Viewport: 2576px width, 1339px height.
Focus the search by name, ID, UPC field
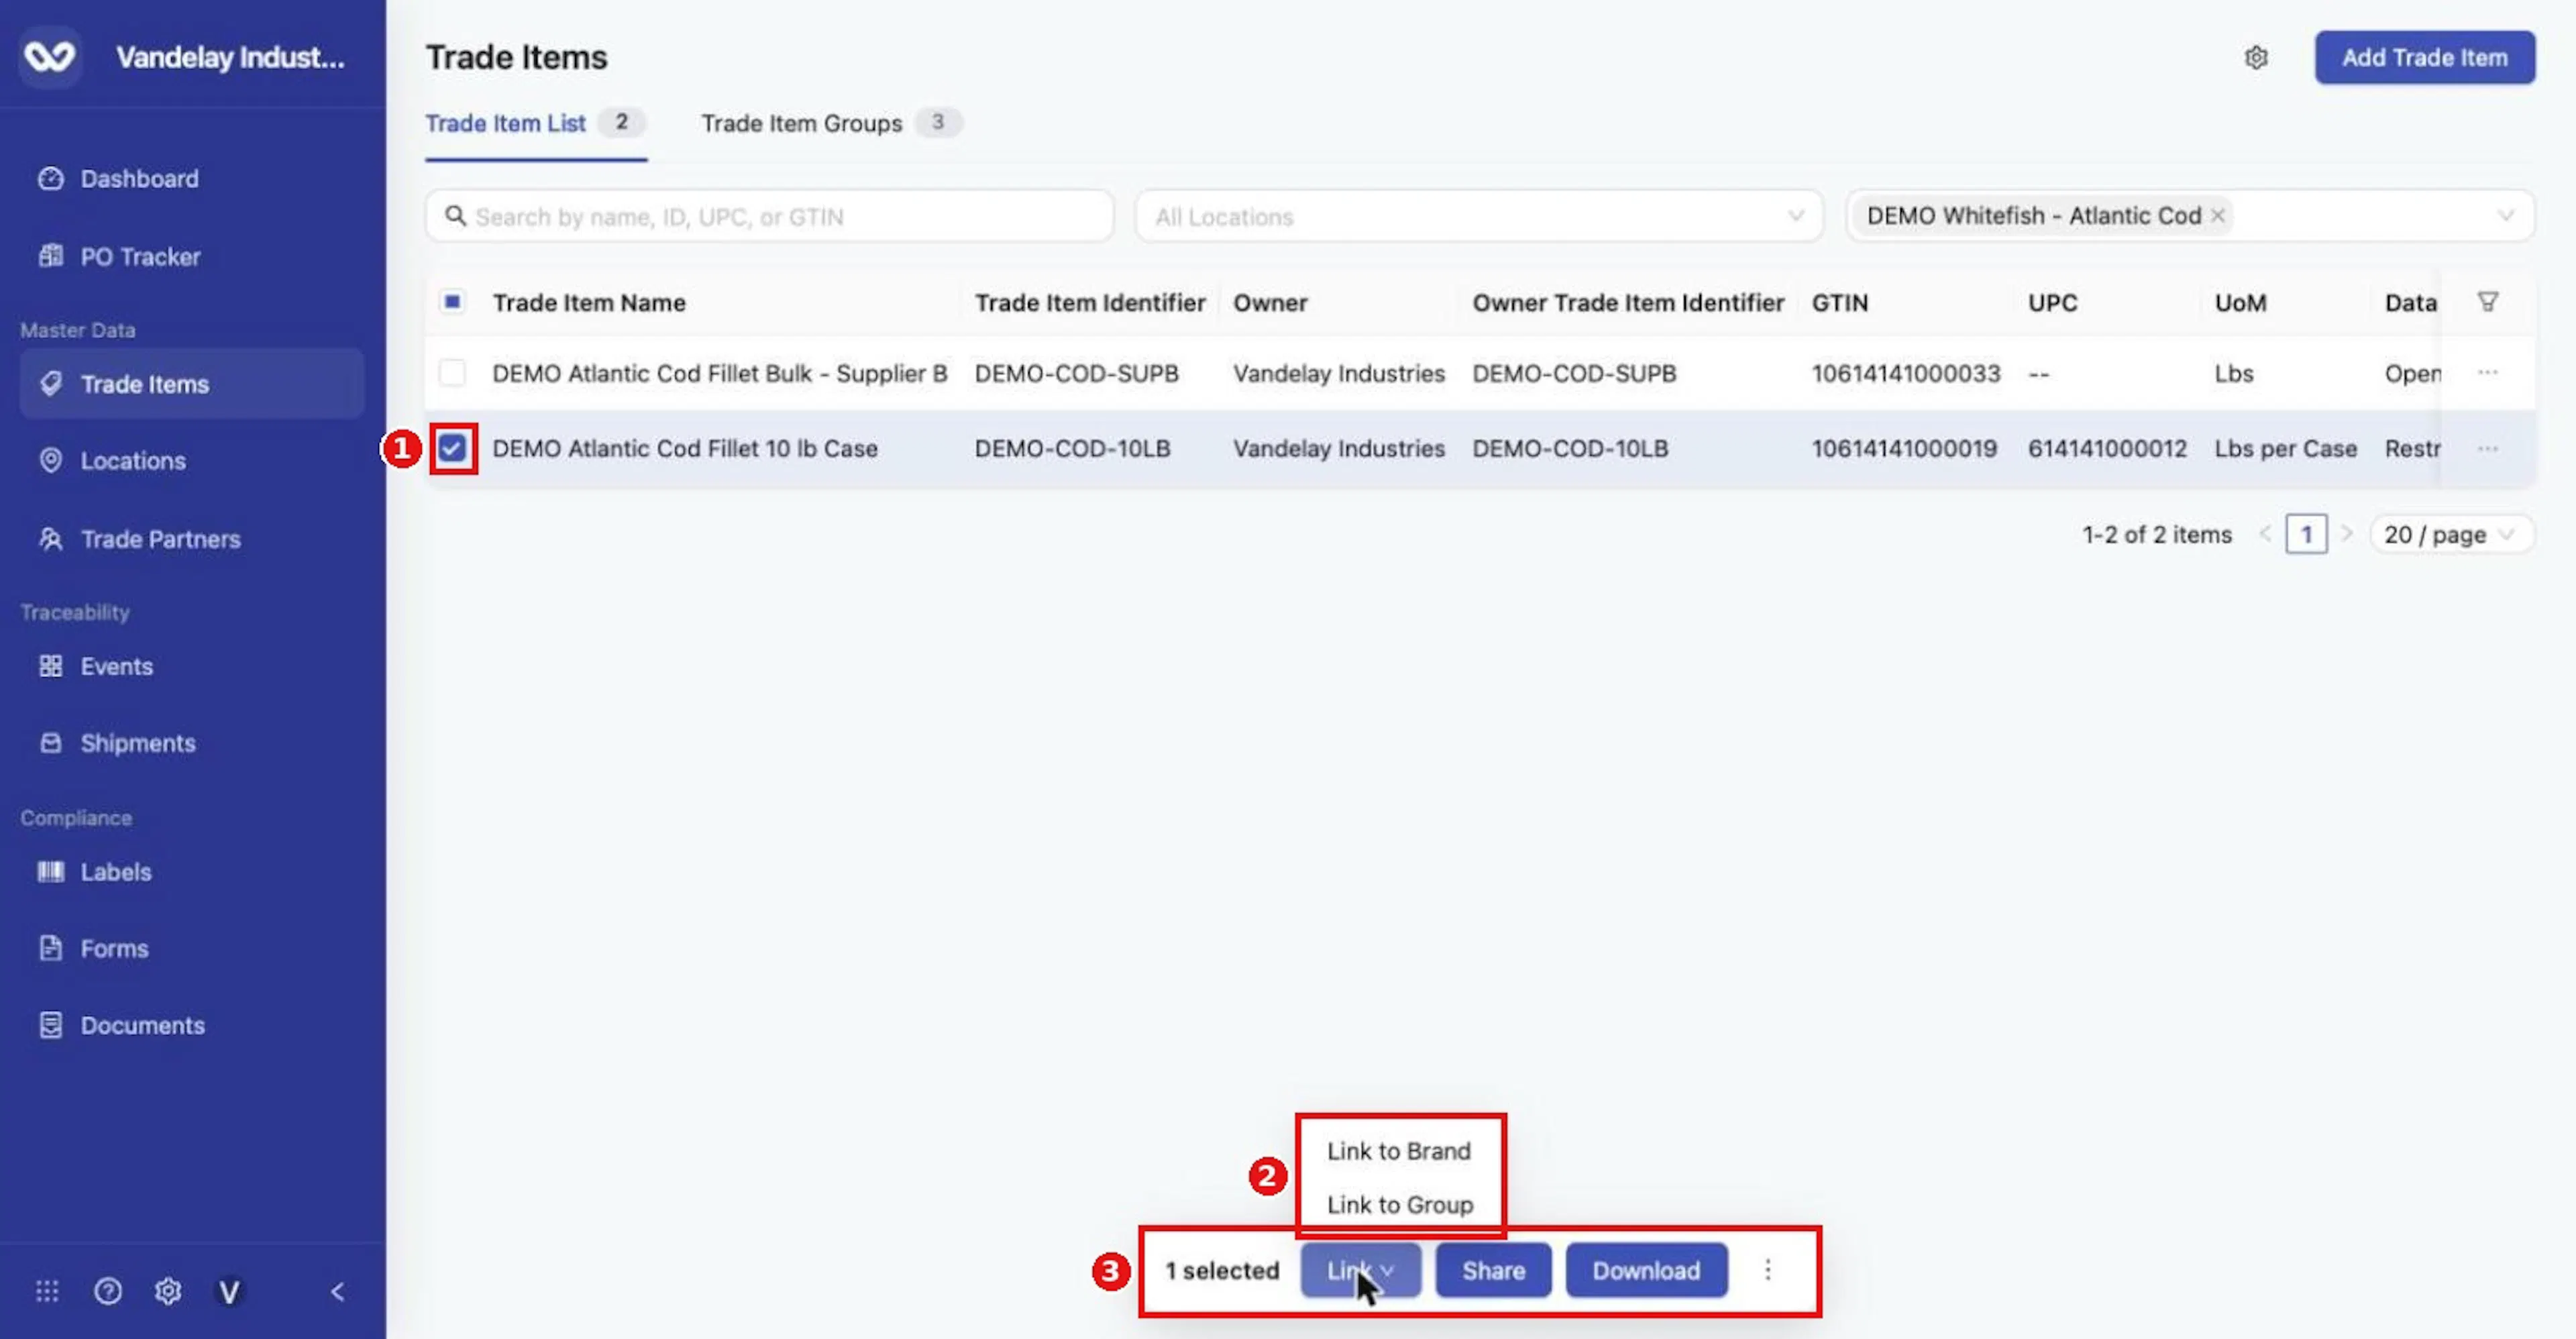769,216
